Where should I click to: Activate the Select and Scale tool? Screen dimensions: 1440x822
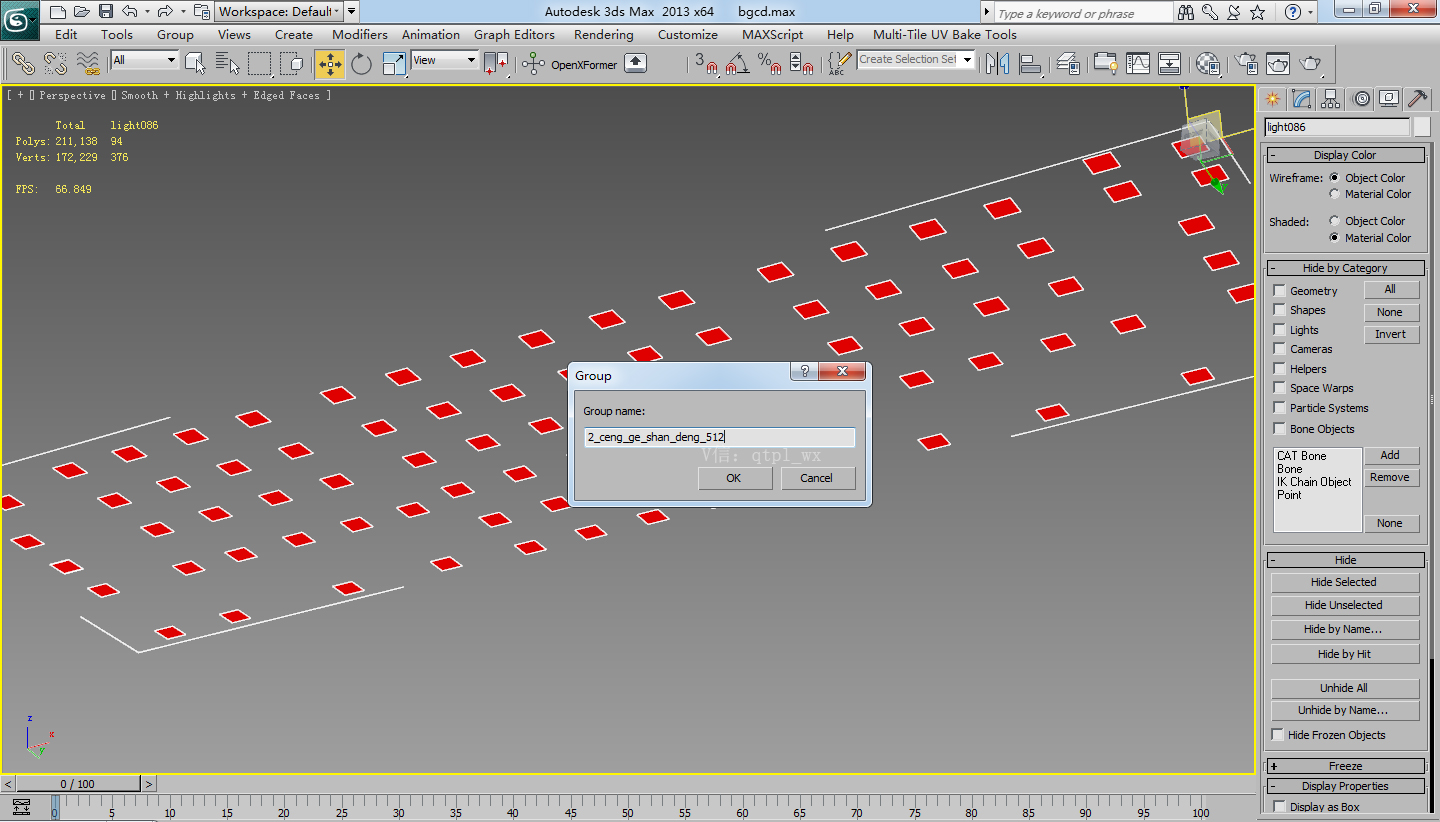click(394, 64)
